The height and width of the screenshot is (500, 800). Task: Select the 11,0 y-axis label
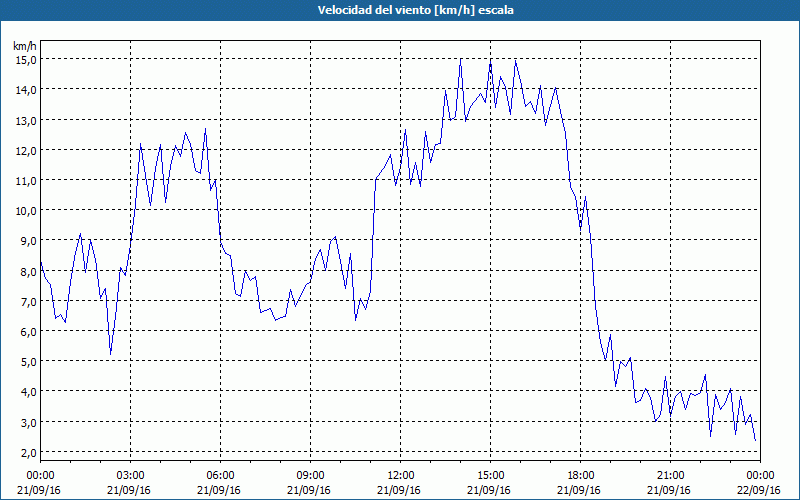pyautogui.click(x=25, y=181)
